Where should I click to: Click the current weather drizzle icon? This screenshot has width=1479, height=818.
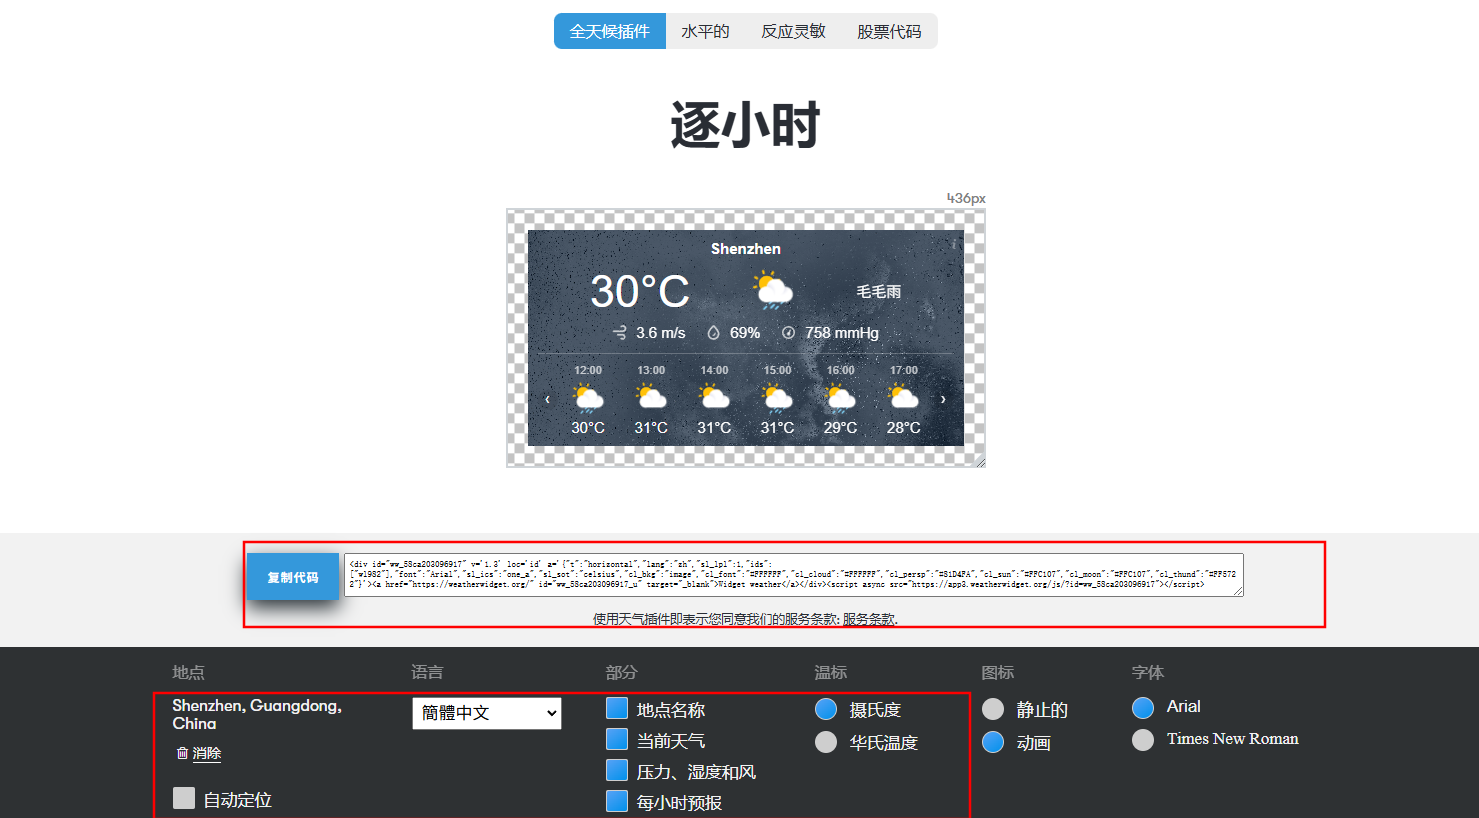(x=773, y=290)
